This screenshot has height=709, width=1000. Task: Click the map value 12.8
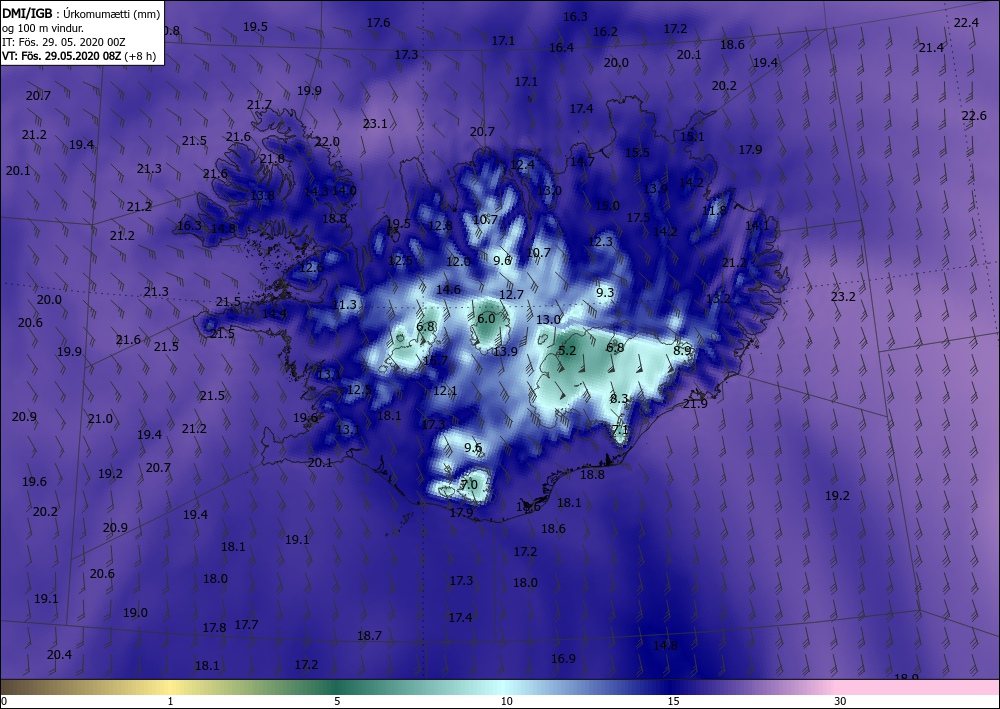[x=440, y=226]
